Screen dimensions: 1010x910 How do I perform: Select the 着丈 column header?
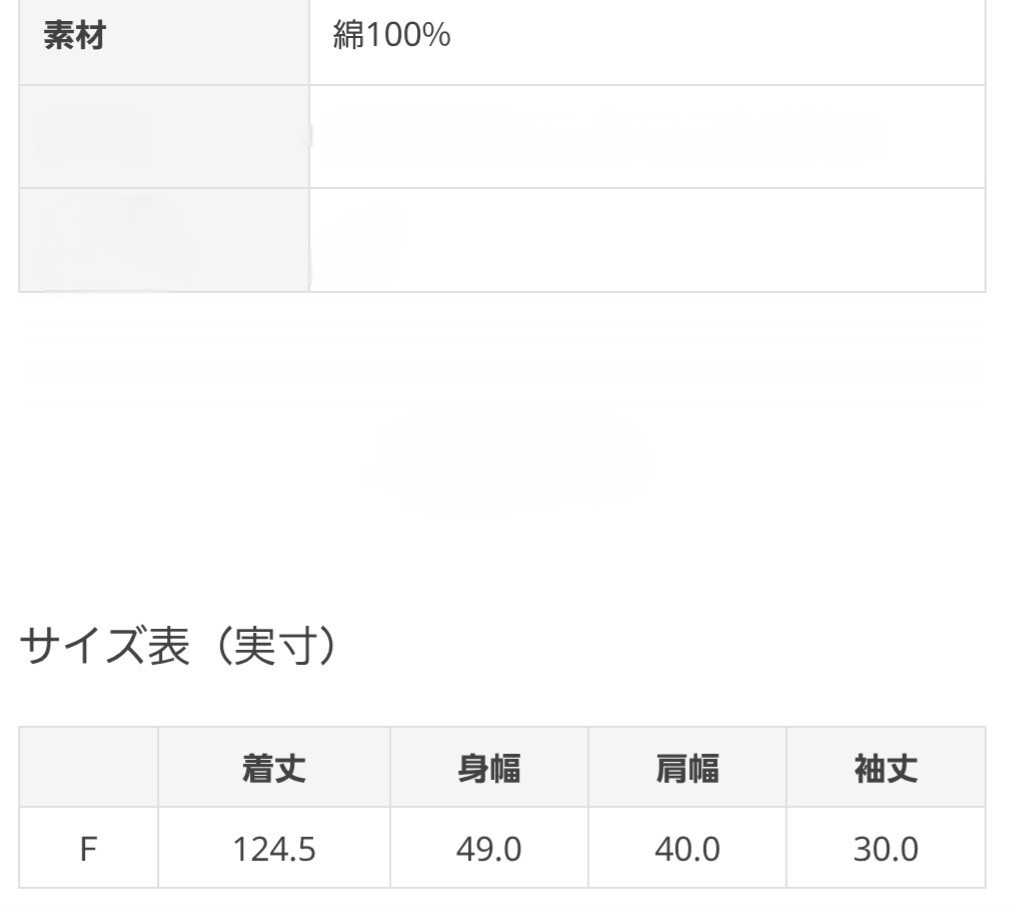click(x=274, y=768)
